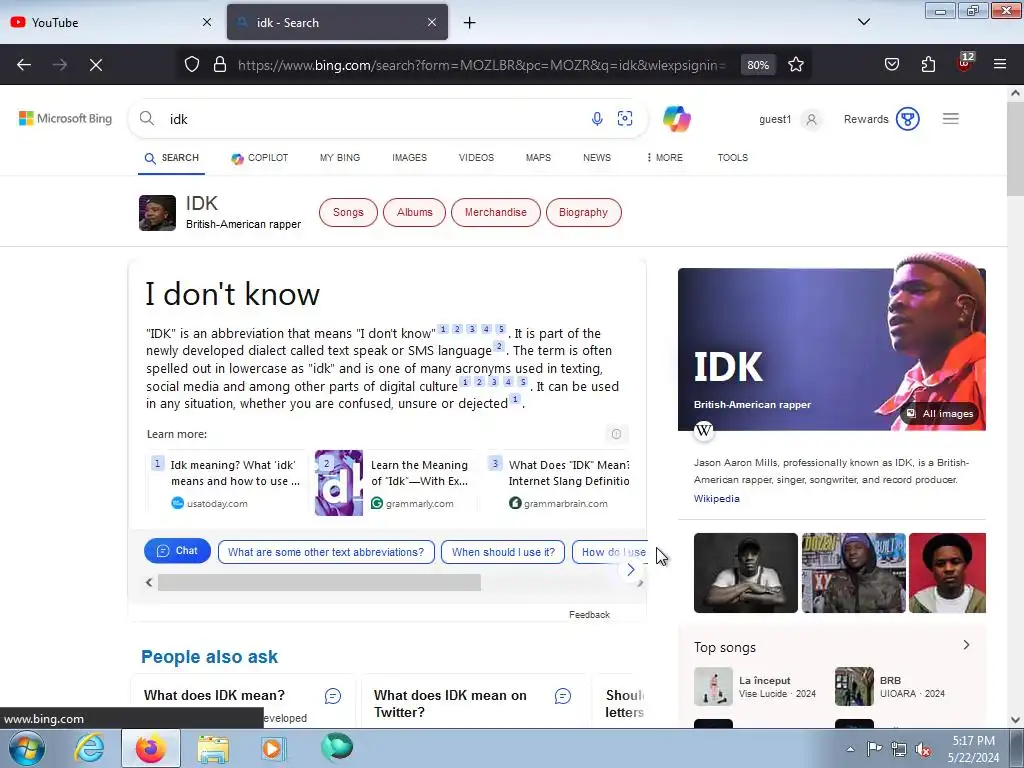The height and width of the screenshot is (768, 1024).
Task: Click the info icon next to Learn more
Action: pyautogui.click(x=616, y=434)
